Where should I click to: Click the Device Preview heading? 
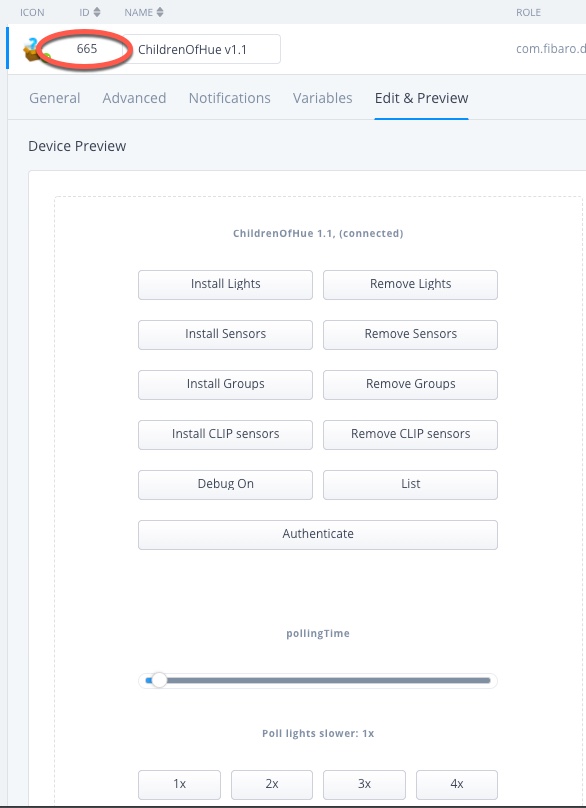(77, 146)
